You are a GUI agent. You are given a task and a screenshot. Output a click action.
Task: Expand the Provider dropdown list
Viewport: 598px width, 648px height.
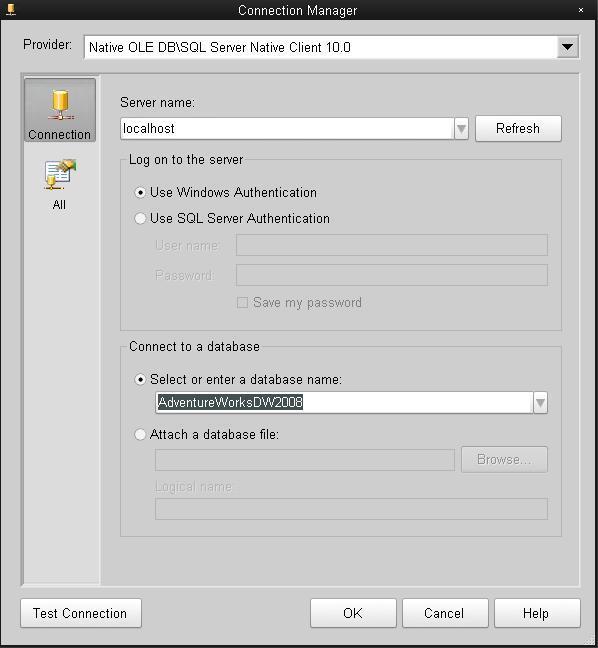pos(567,47)
